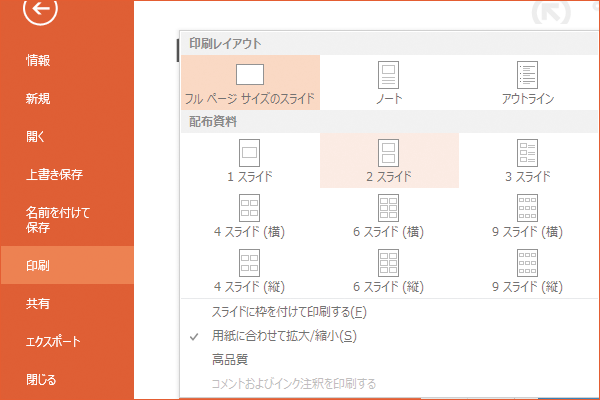Select Full Page Slides (フル ページ サイズのスライド) layout
Screen dimensions: 600x400
pos(250,83)
